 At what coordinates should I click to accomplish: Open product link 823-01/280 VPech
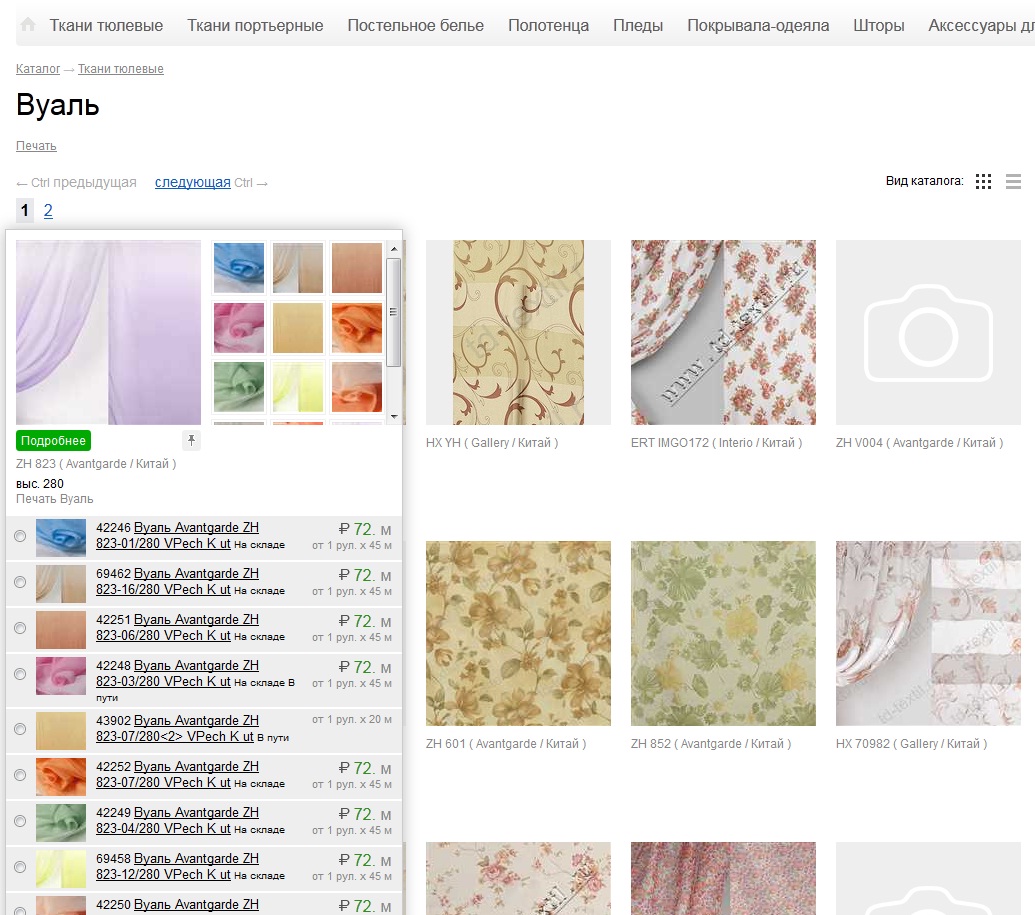[x=178, y=535]
